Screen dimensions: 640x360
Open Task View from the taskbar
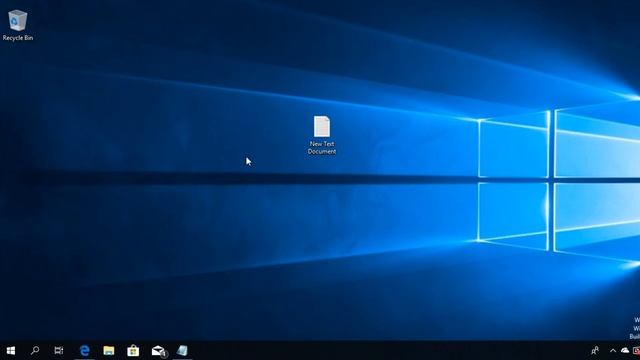tap(59, 350)
